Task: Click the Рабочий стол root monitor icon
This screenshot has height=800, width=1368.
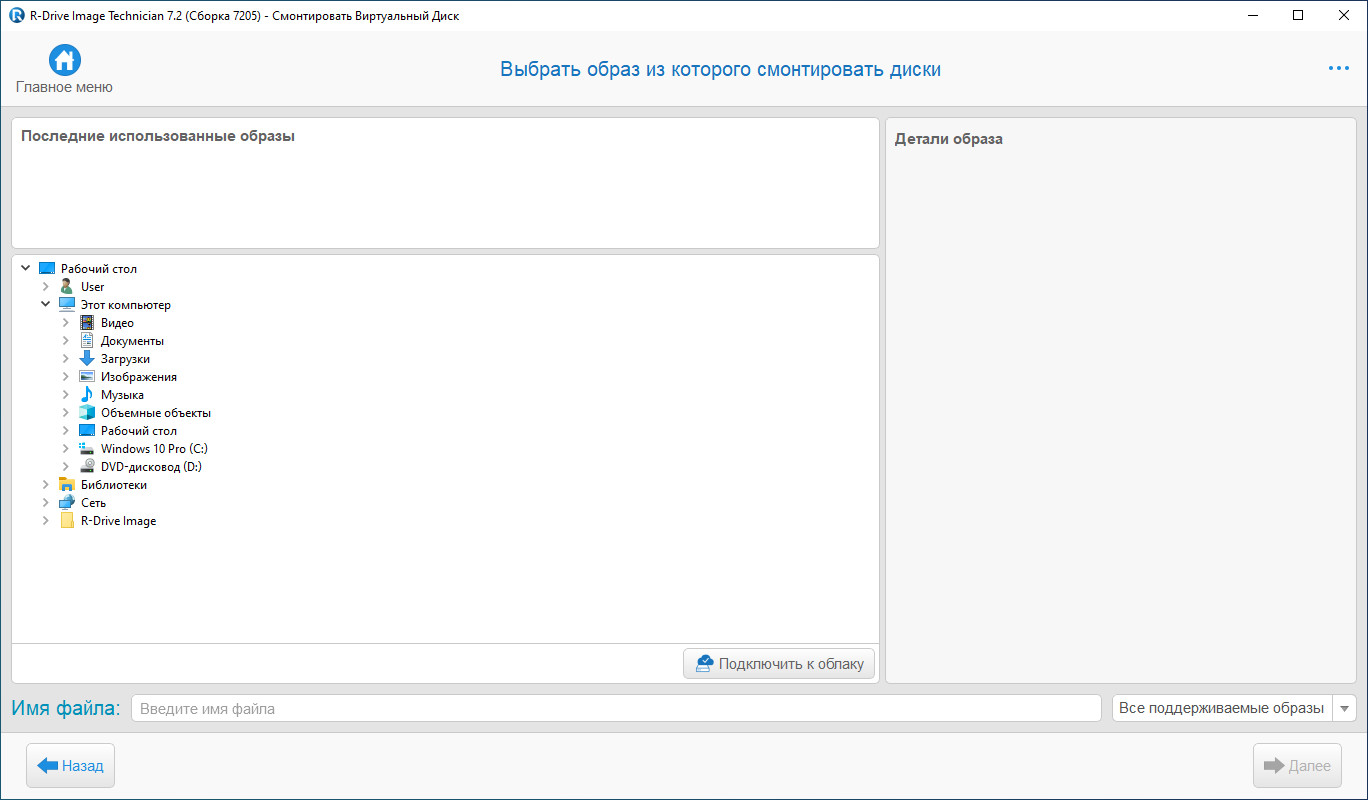Action: click(x=47, y=269)
